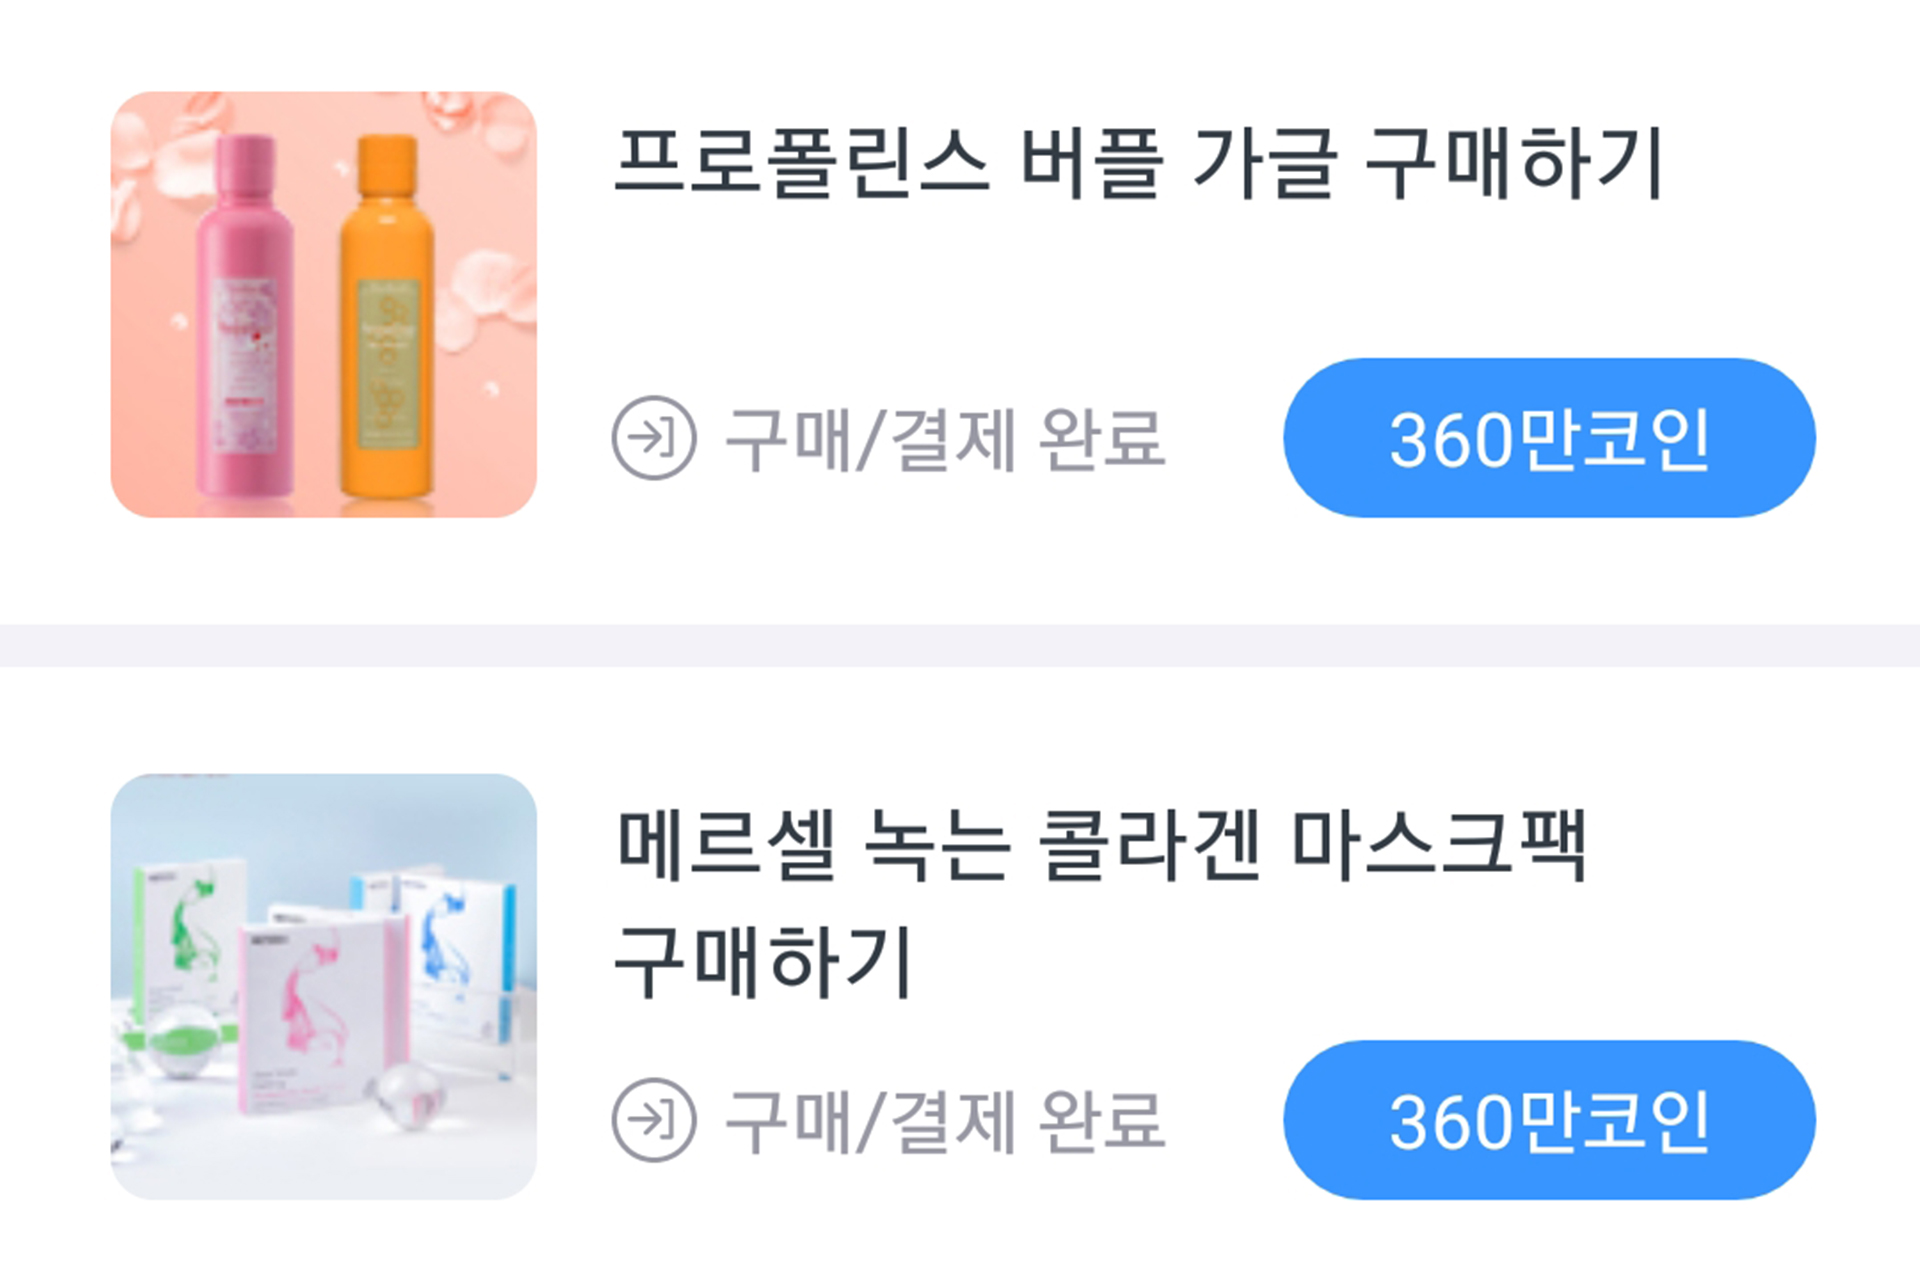Click the 구매하기 text on mask pack second line
This screenshot has height=1280, width=1920.
[x=764, y=962]
